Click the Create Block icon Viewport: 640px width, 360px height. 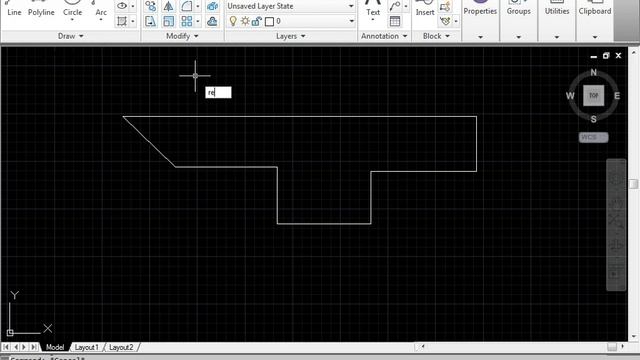445,6
